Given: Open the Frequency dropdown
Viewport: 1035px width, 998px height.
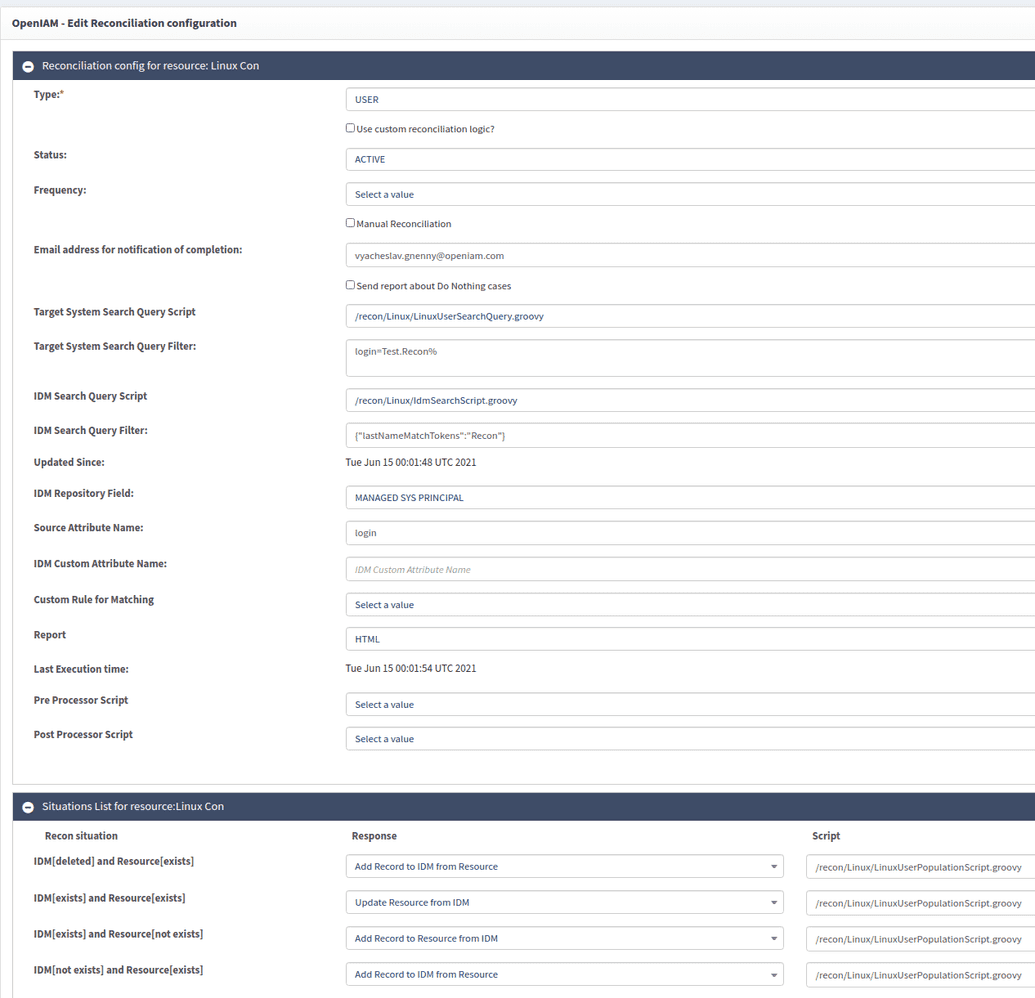Looking at the screenshot, I should point(690,194).
